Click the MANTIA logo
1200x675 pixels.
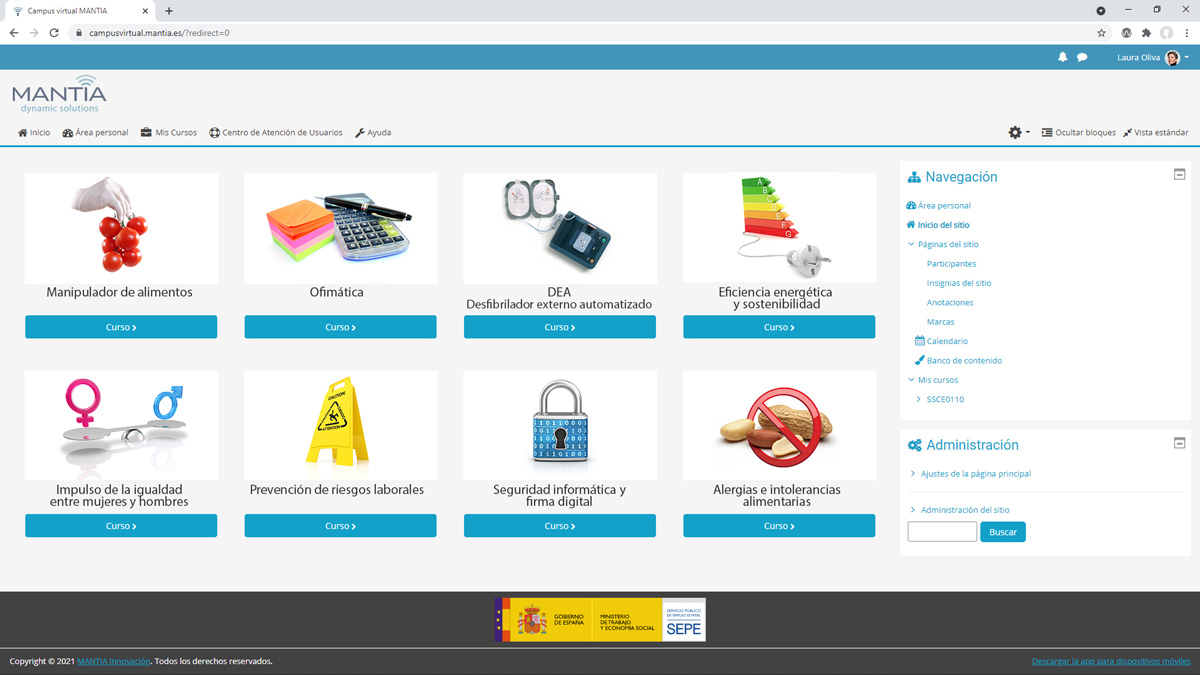(x=59, y=94)
